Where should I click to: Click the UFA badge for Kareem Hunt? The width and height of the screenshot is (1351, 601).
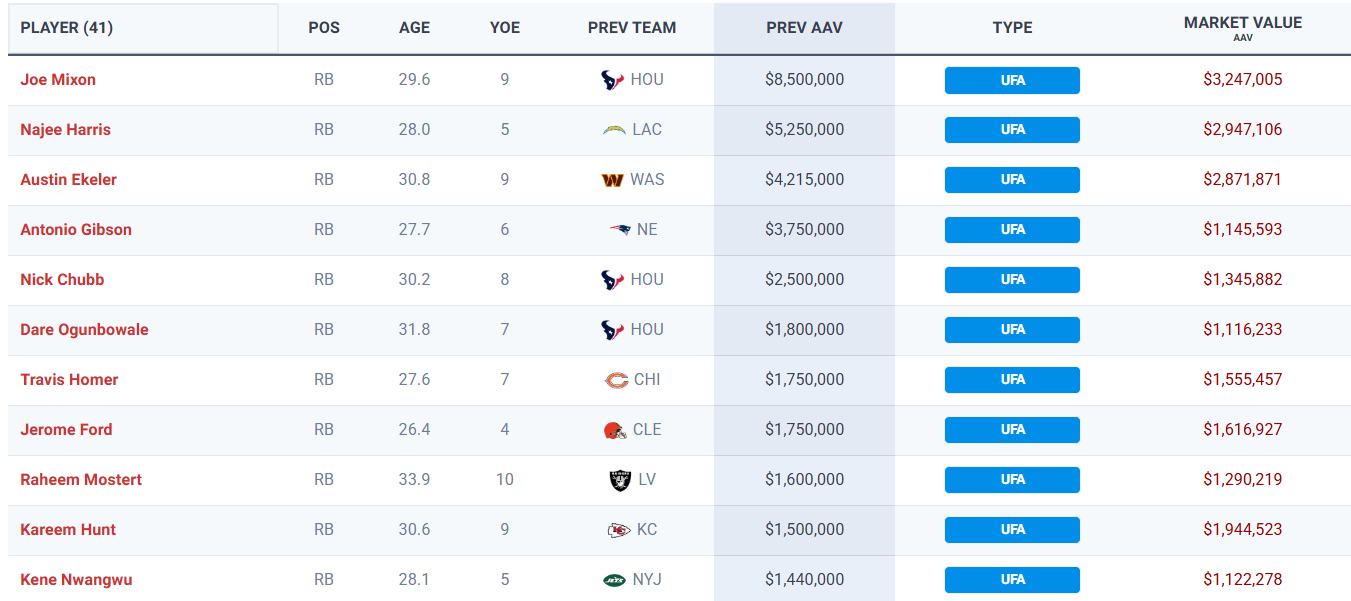tap(1012, 530)
